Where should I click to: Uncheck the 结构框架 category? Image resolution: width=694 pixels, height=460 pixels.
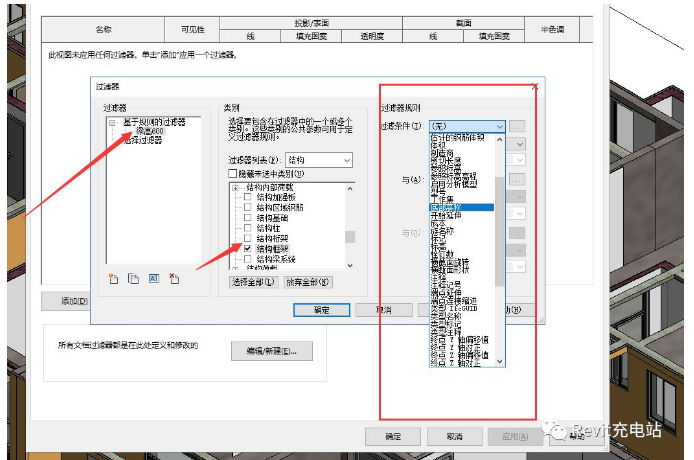click(x=247, y=248)
